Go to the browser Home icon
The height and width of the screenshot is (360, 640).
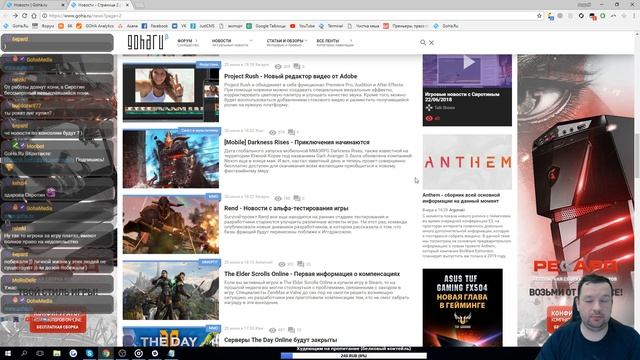(34, 16)
